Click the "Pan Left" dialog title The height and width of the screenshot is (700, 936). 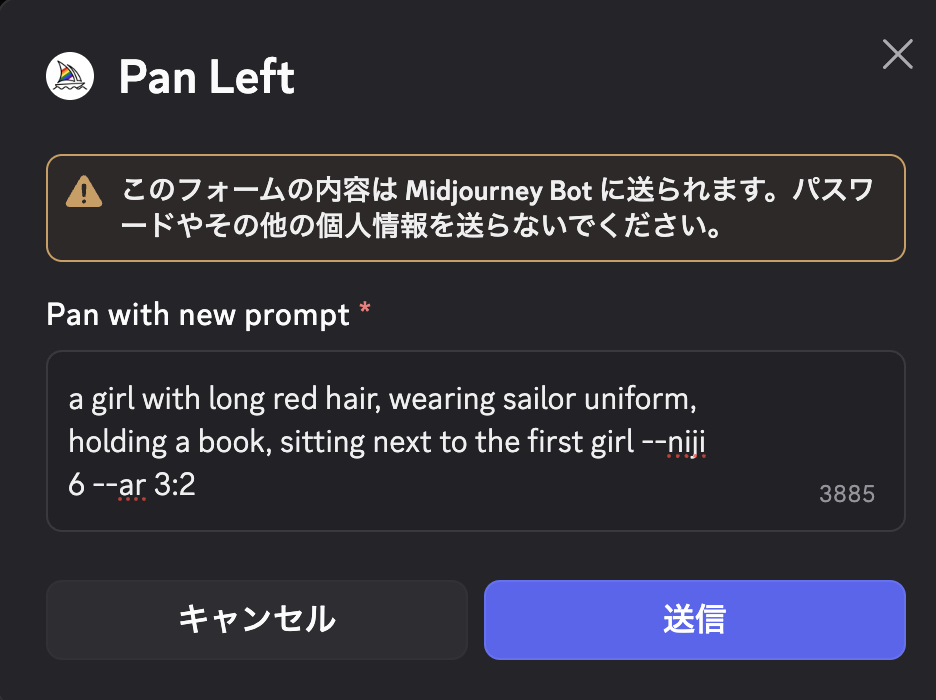pyautogui.click(x=207, y=77)
